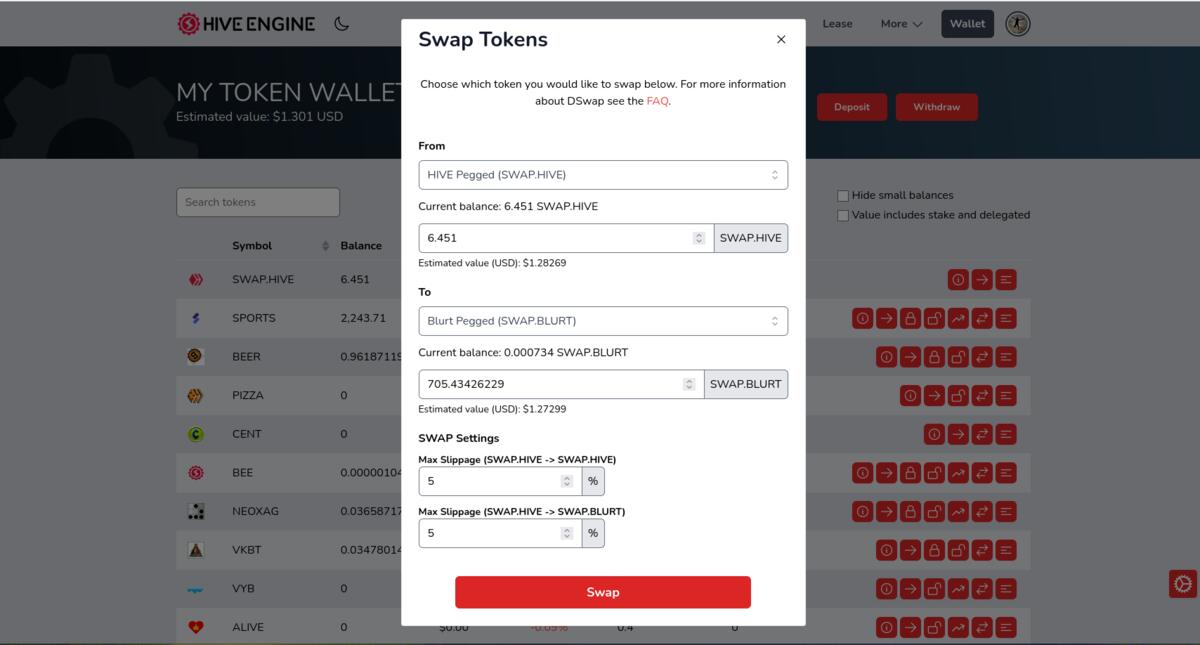
Task: Go to the Wallet page
Action: [x=967, y=24]
